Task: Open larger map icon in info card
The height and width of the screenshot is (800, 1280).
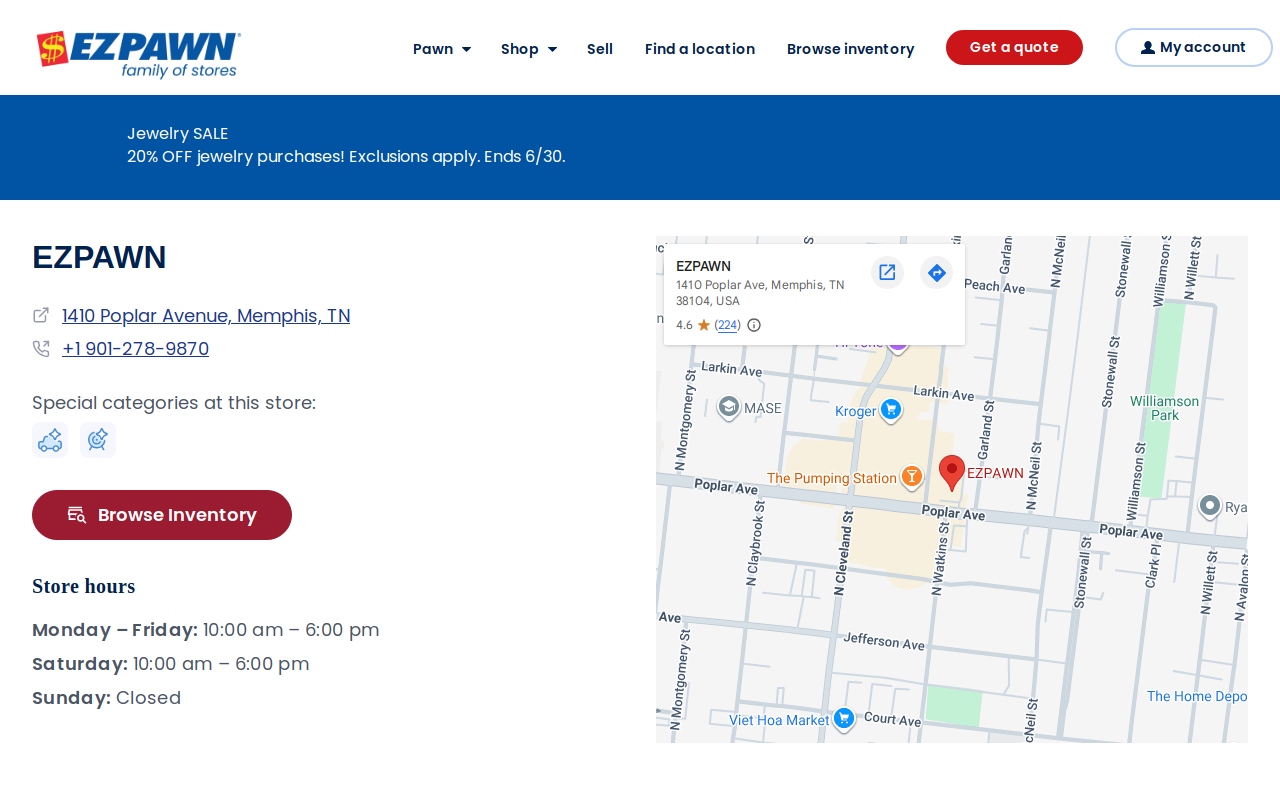Action: click(887, 272)
